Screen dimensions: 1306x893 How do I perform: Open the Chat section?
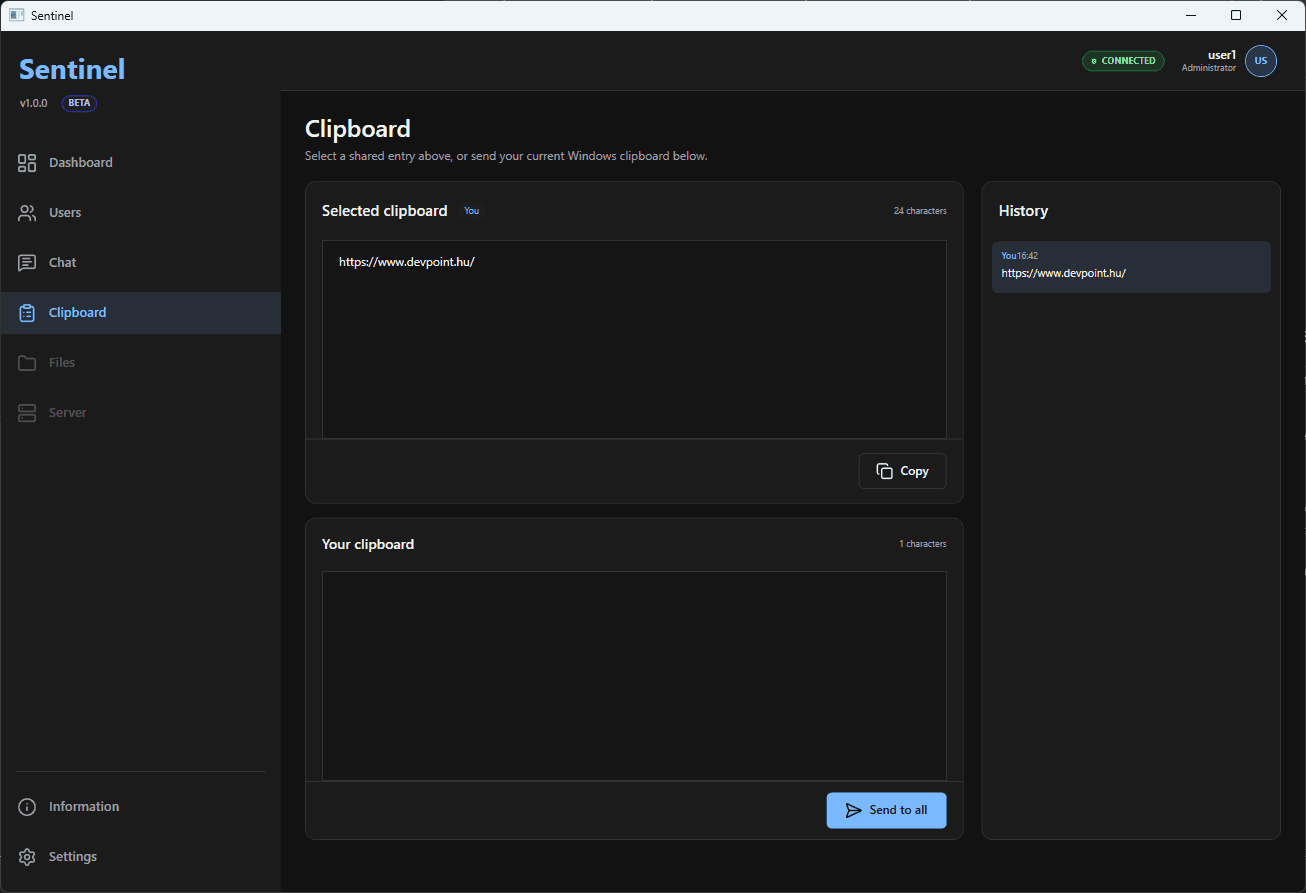pos(140,263)
